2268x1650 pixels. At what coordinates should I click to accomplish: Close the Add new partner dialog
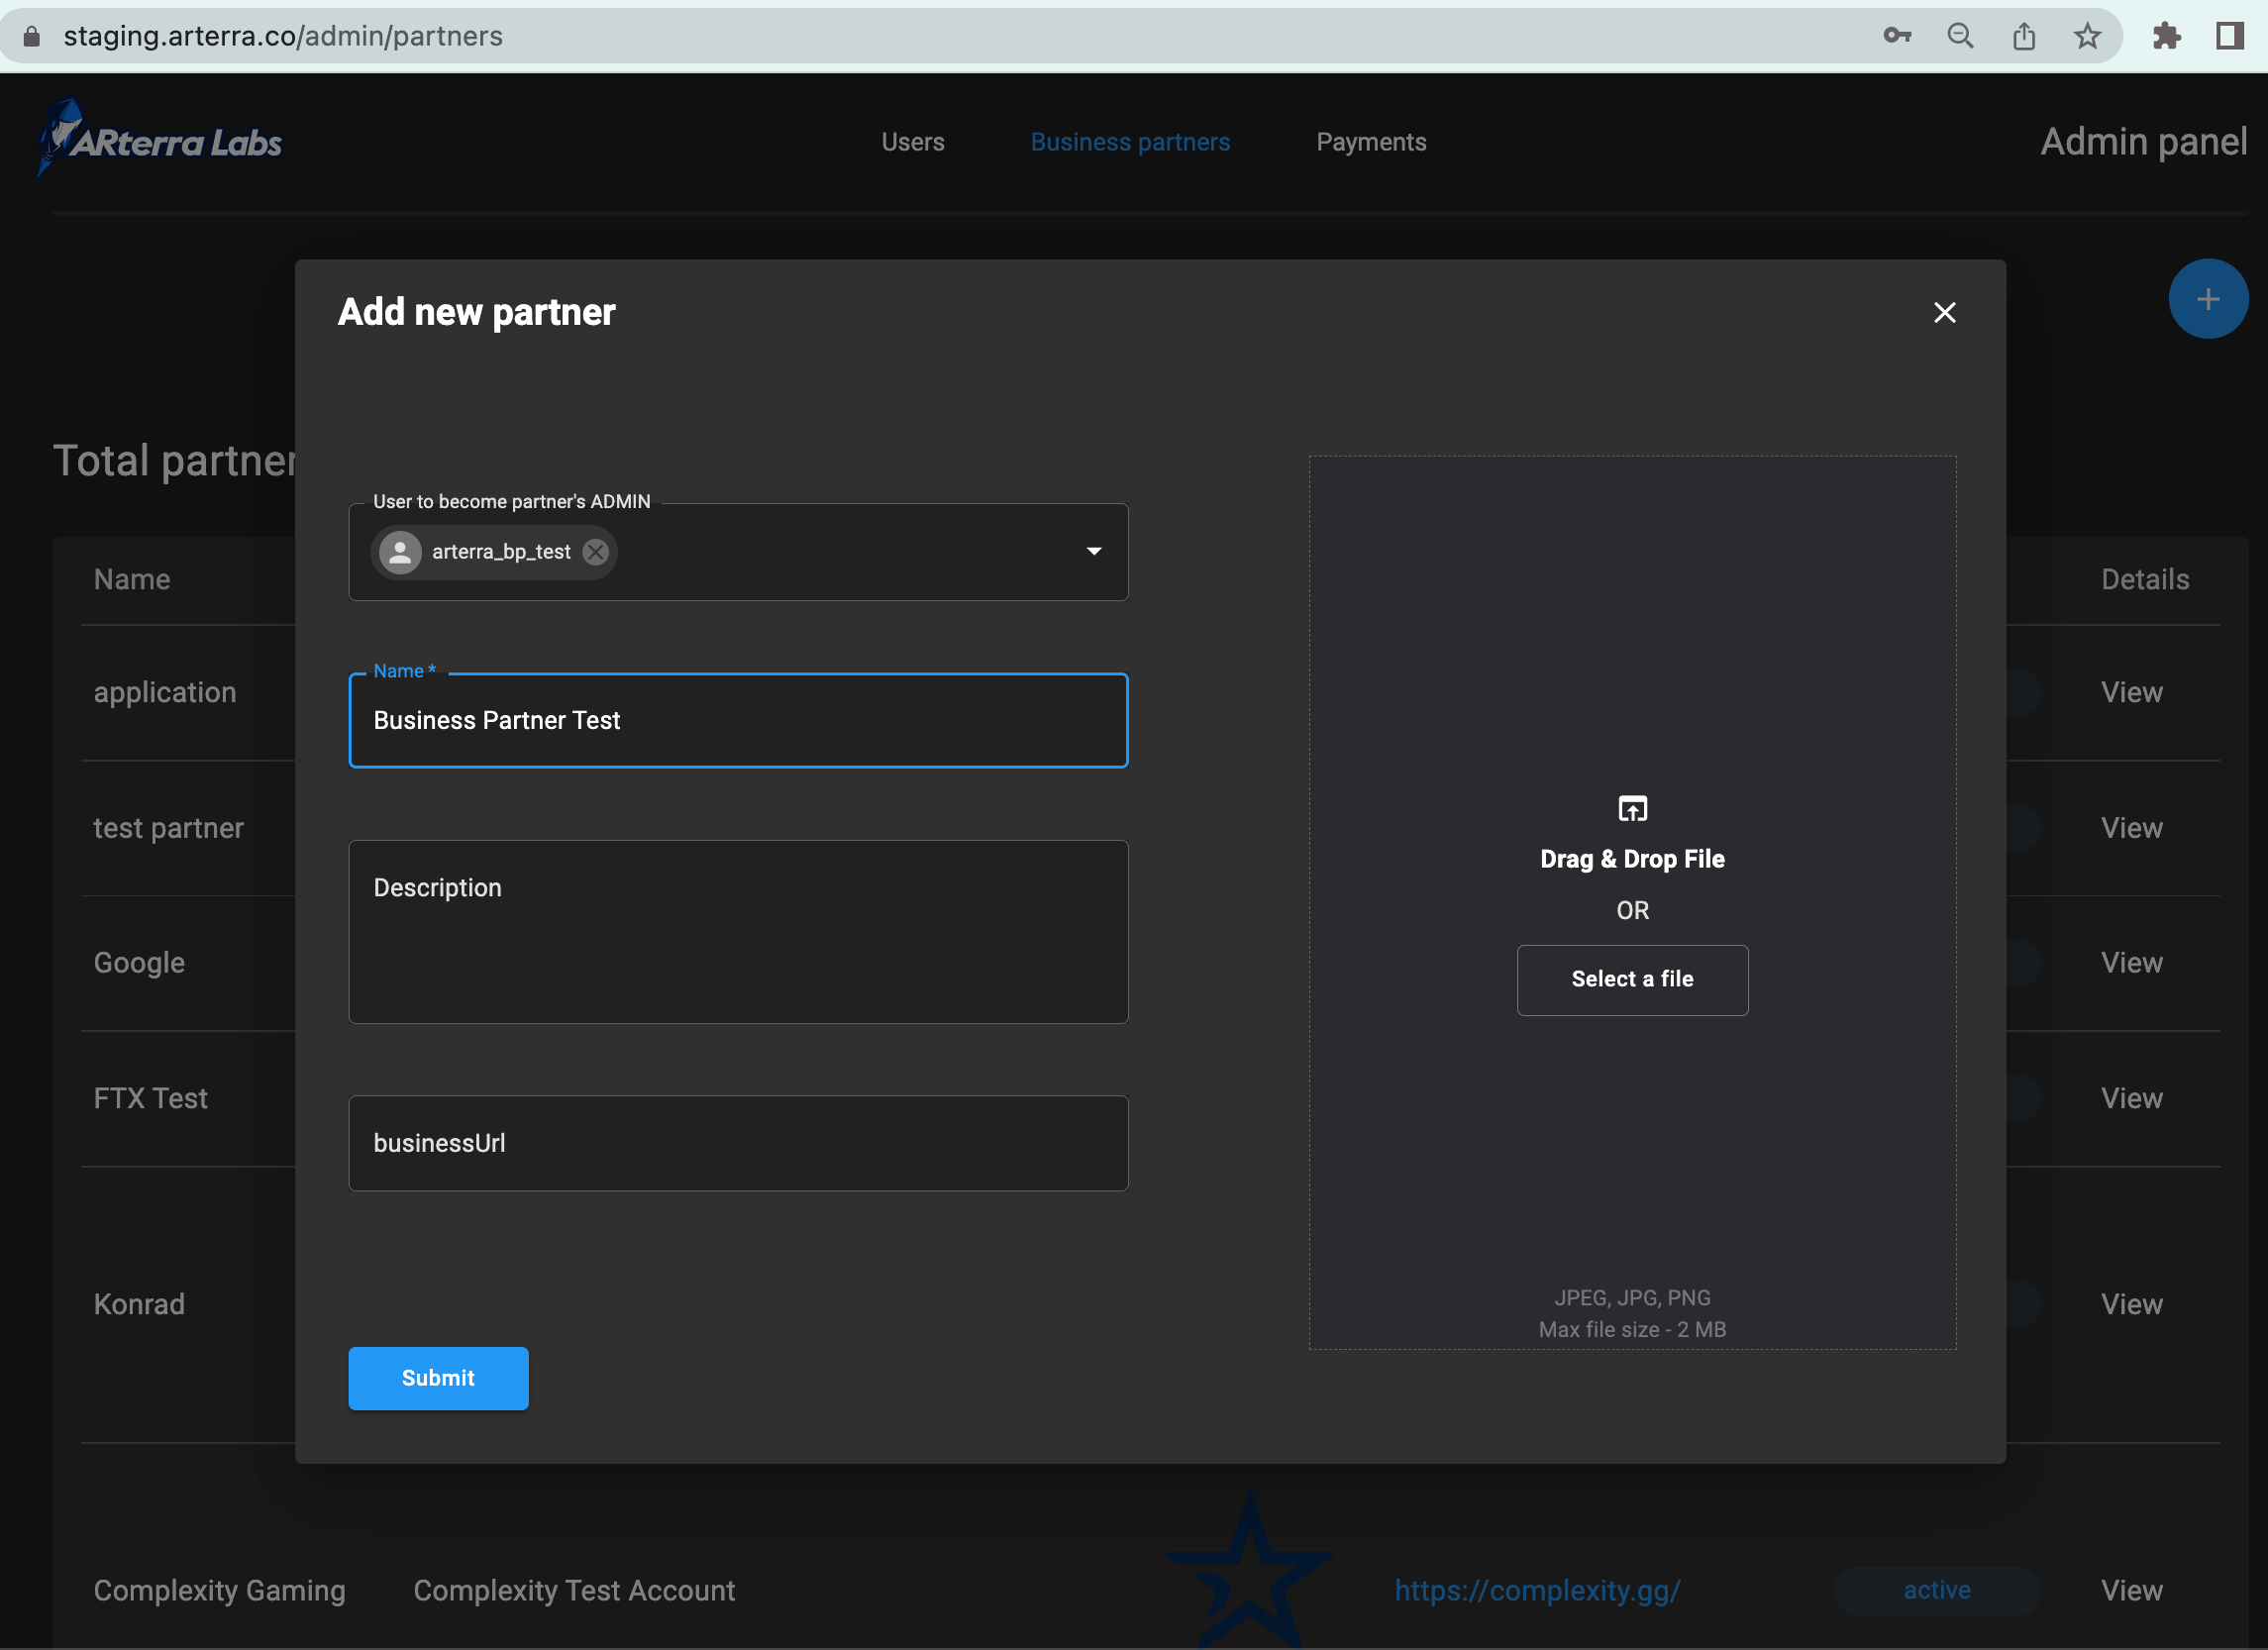coord(1944,313)
